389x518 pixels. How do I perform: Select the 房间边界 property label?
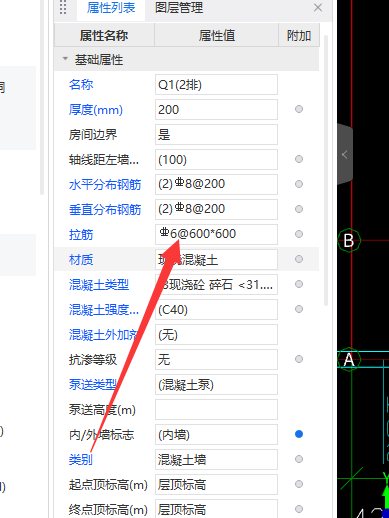pyautogui.click(x=93, y=135)
